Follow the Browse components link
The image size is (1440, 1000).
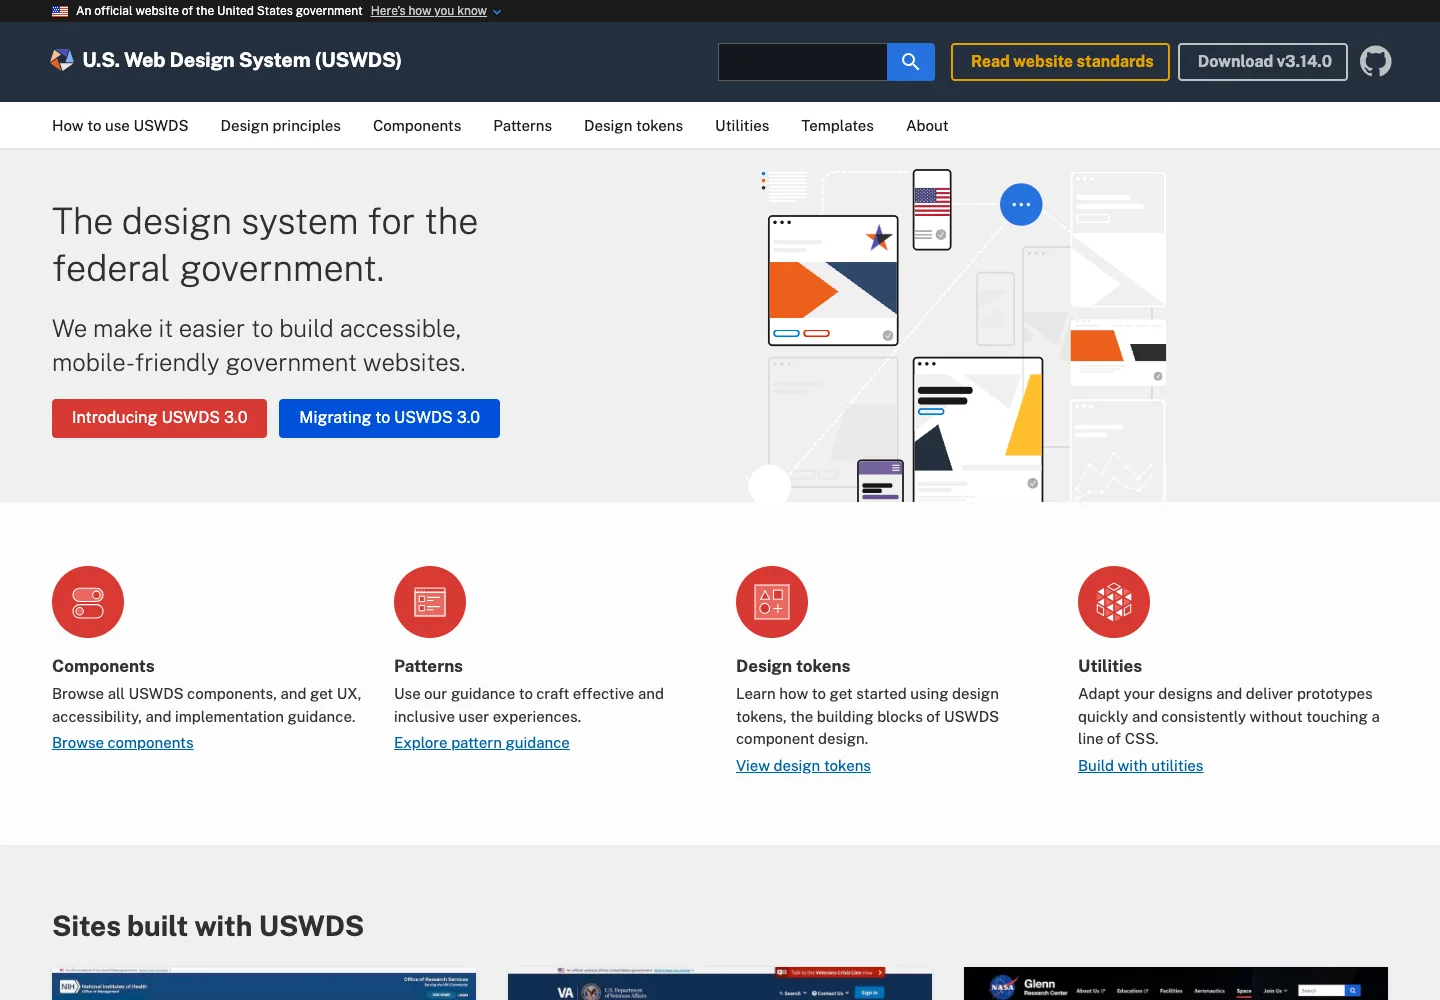click(x=122, y=743)
